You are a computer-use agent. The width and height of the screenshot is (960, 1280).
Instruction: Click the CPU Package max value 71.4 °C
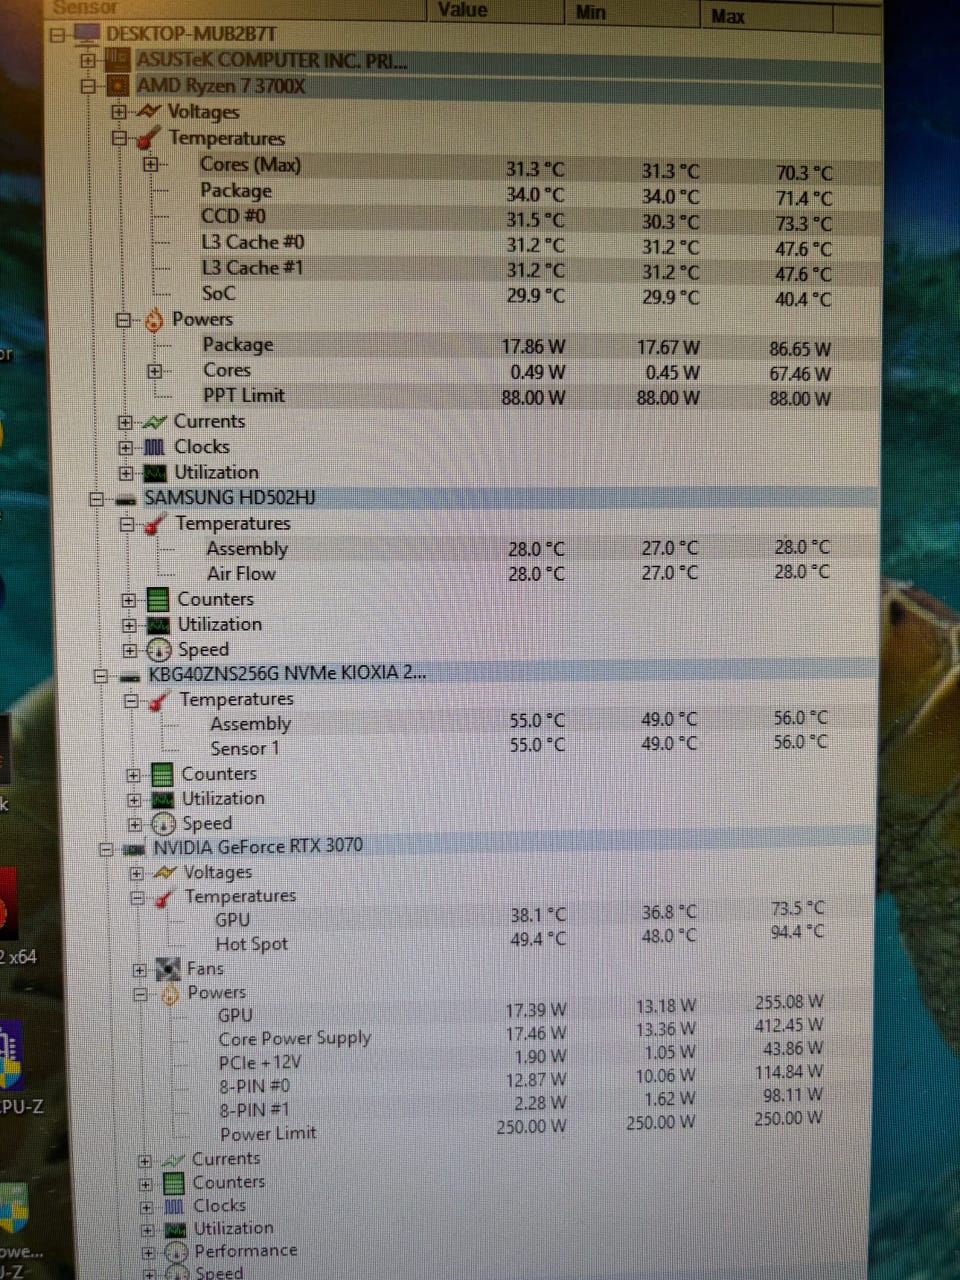[x=804, y=198]
